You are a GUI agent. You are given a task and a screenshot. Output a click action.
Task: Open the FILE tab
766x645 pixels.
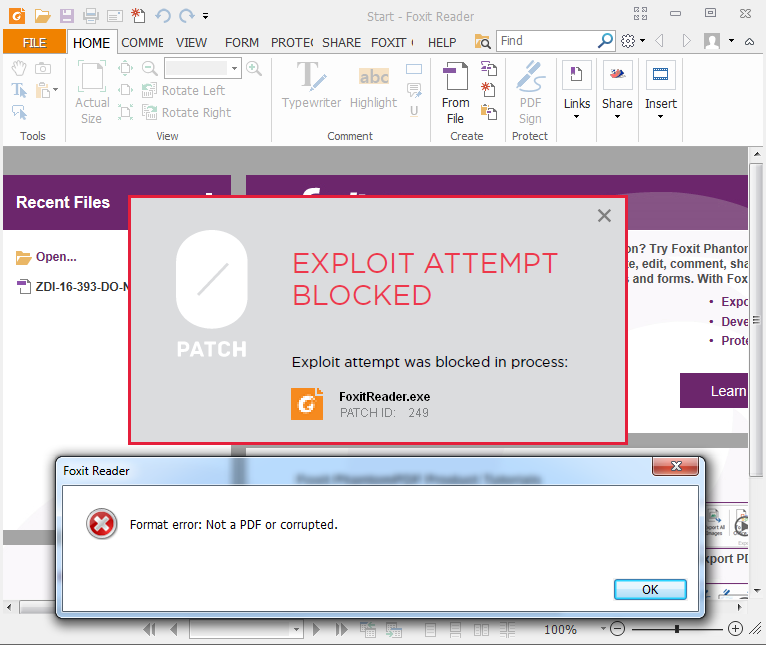34,43
